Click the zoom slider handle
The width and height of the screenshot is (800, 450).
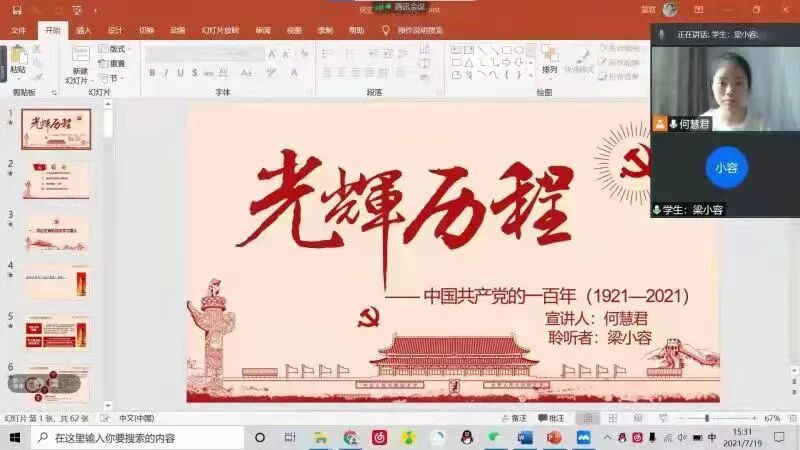(x=707, y=418)
